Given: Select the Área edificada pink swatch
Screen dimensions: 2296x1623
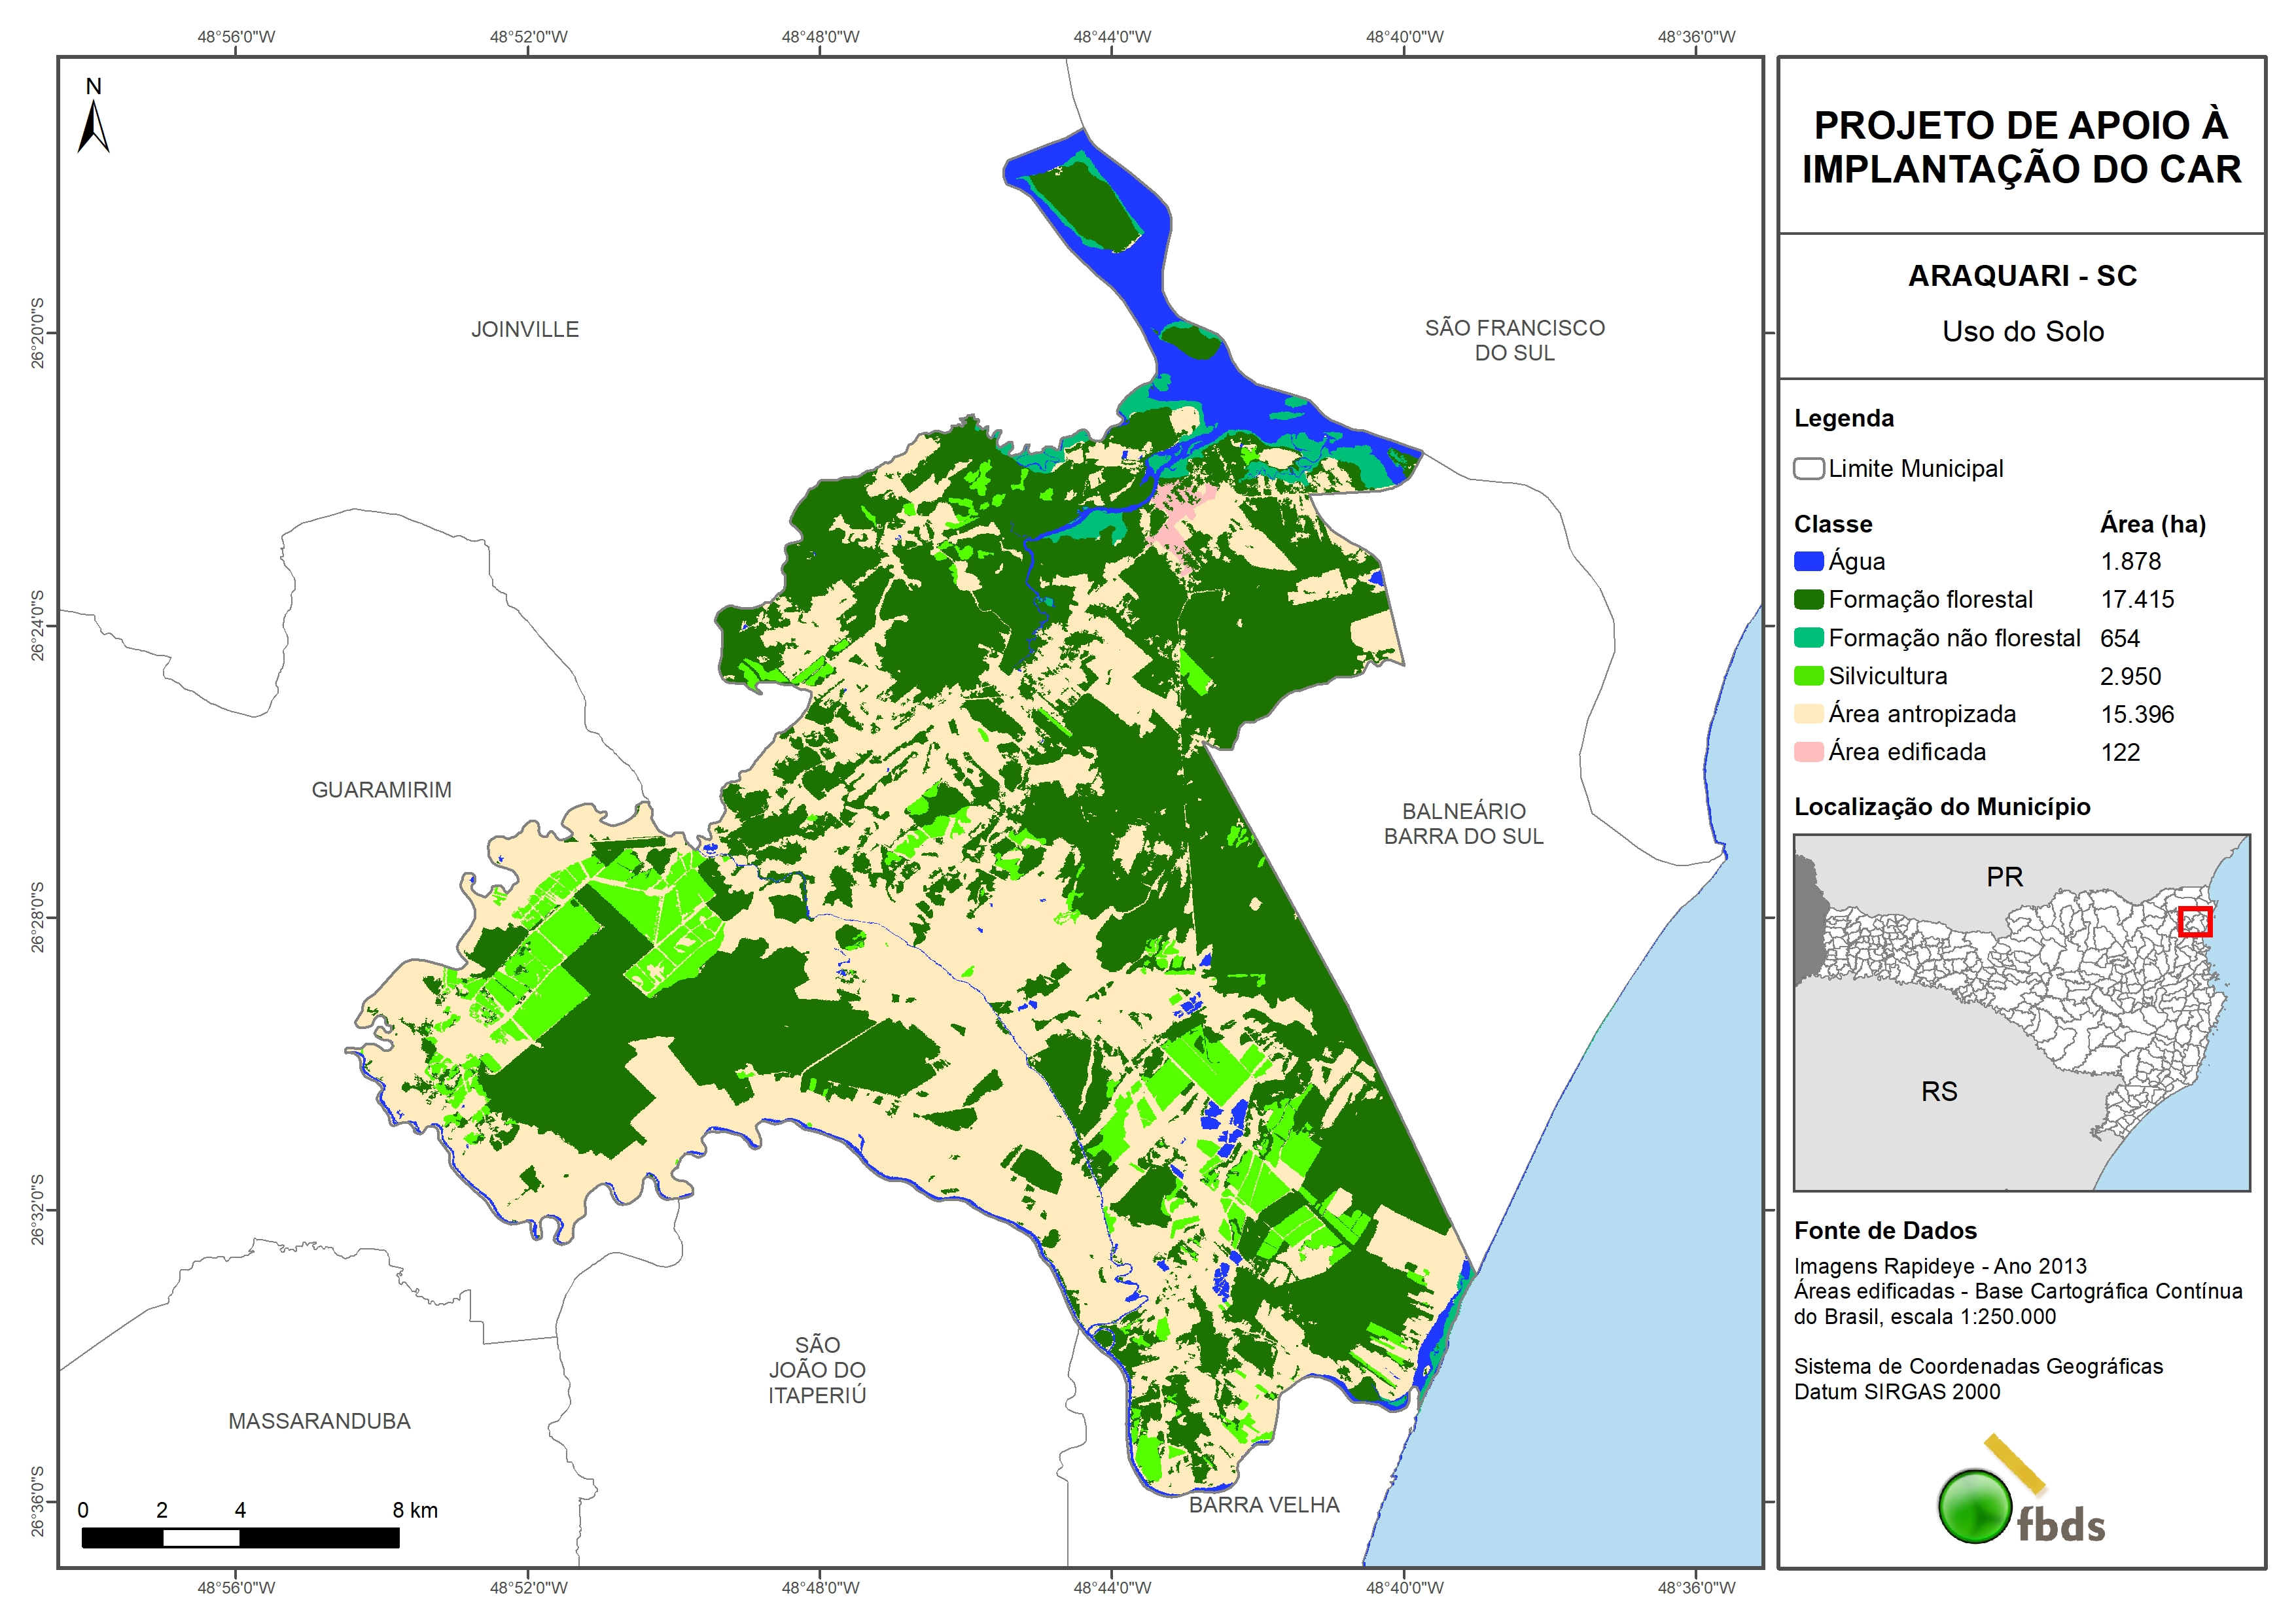Looking at the screenshot, I should pos(1808,752).
